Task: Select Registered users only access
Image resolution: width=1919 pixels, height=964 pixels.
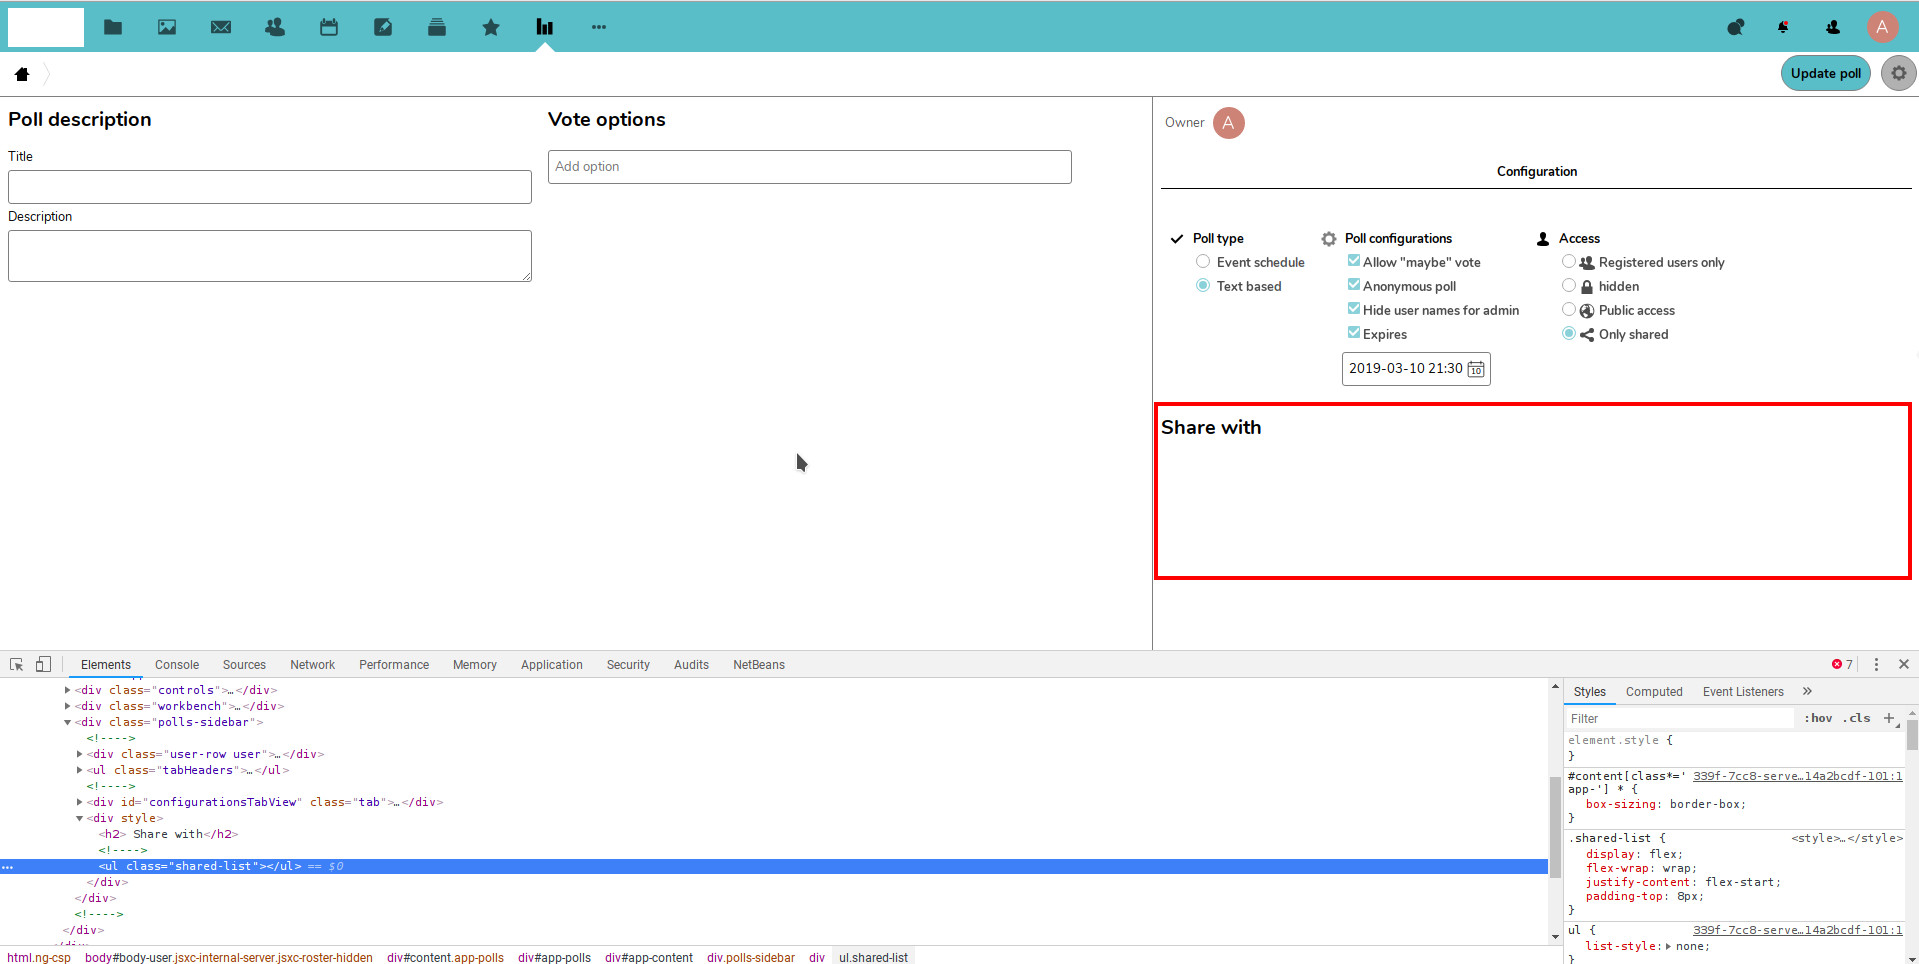Action: 1569,262
